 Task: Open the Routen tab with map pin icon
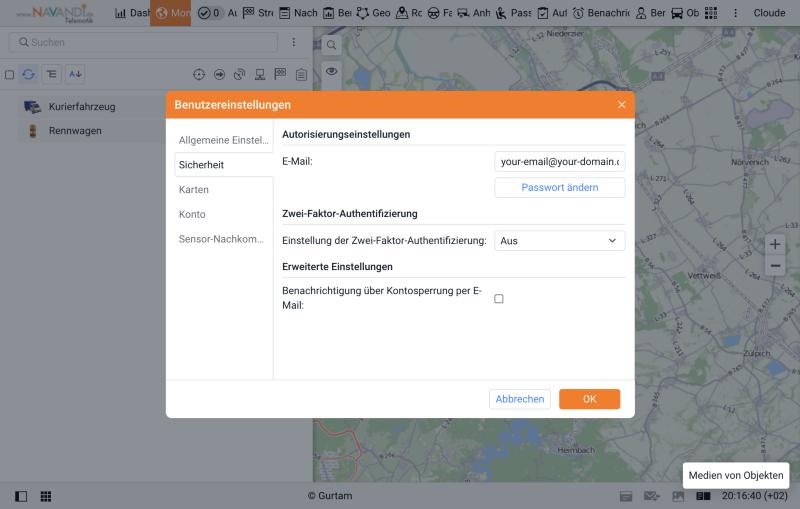pos(409,13)
